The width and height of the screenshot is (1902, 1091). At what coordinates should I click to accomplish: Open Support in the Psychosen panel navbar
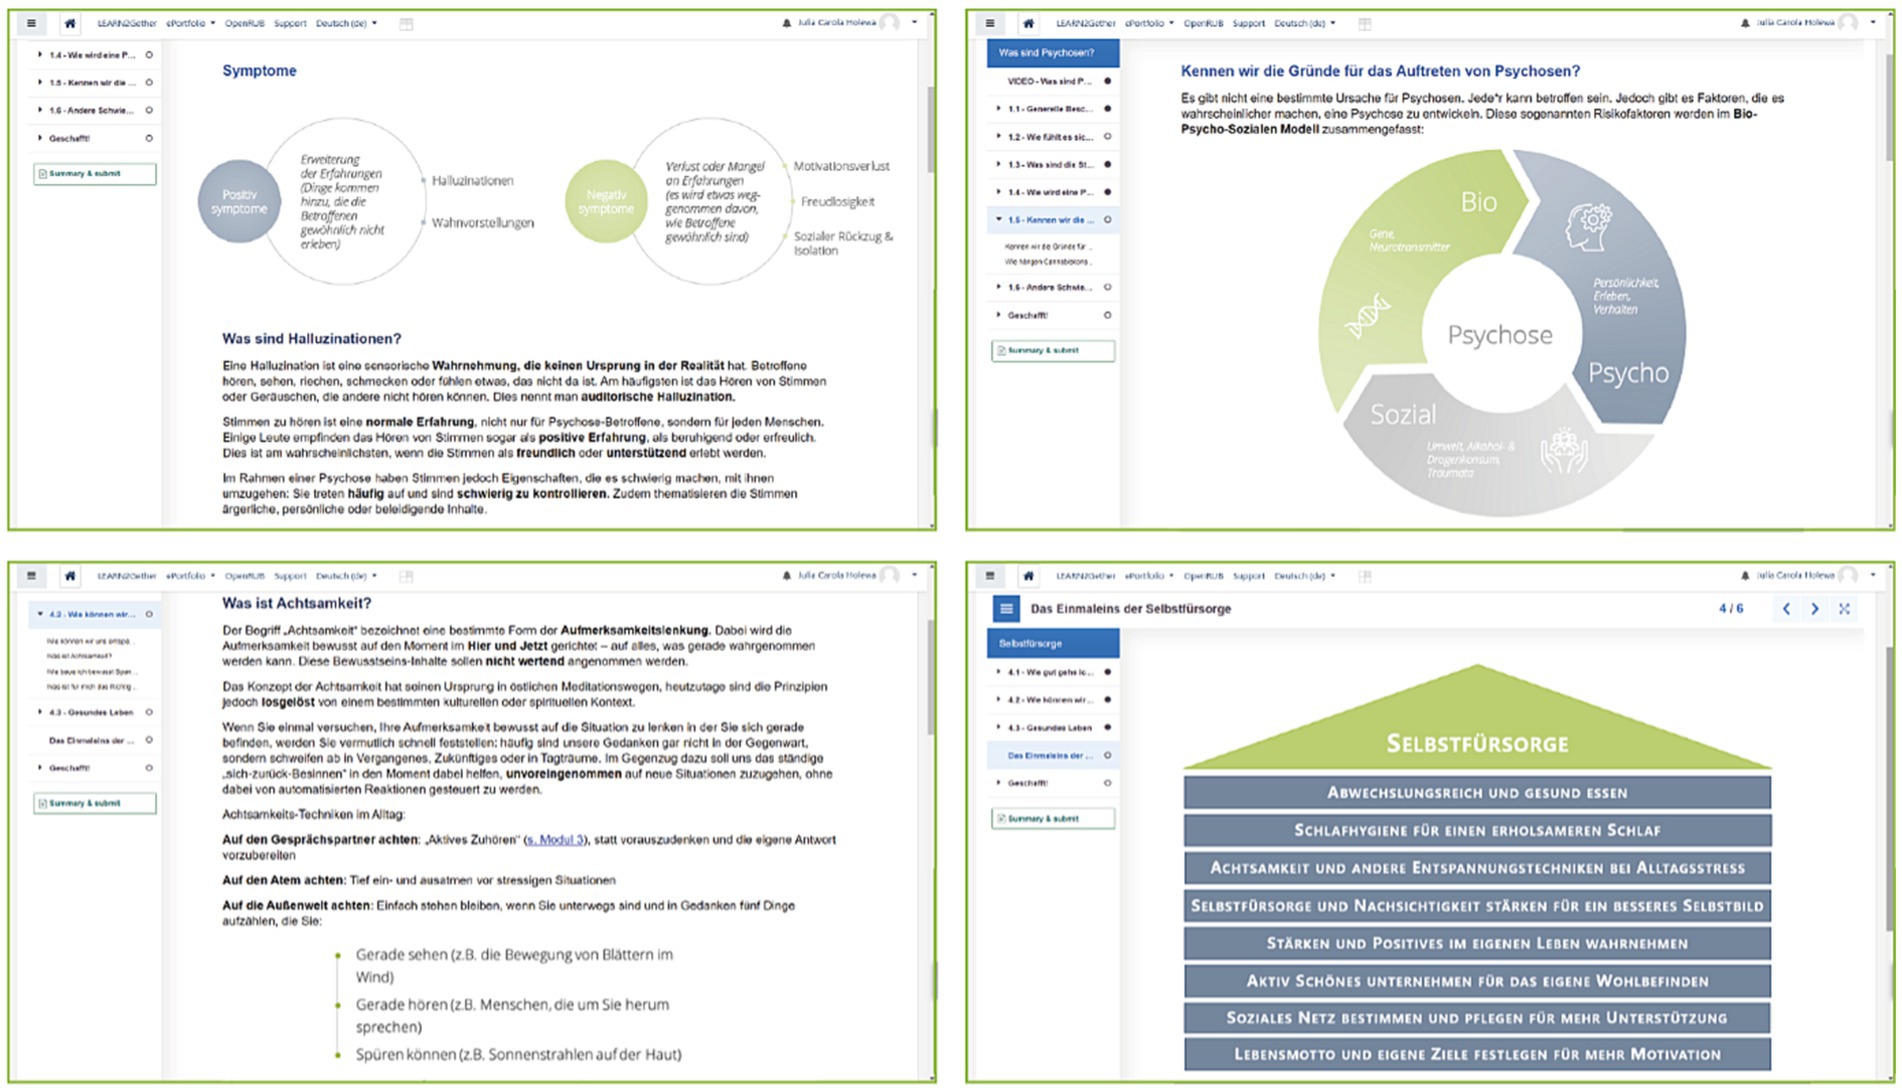tap(1249, 23)
